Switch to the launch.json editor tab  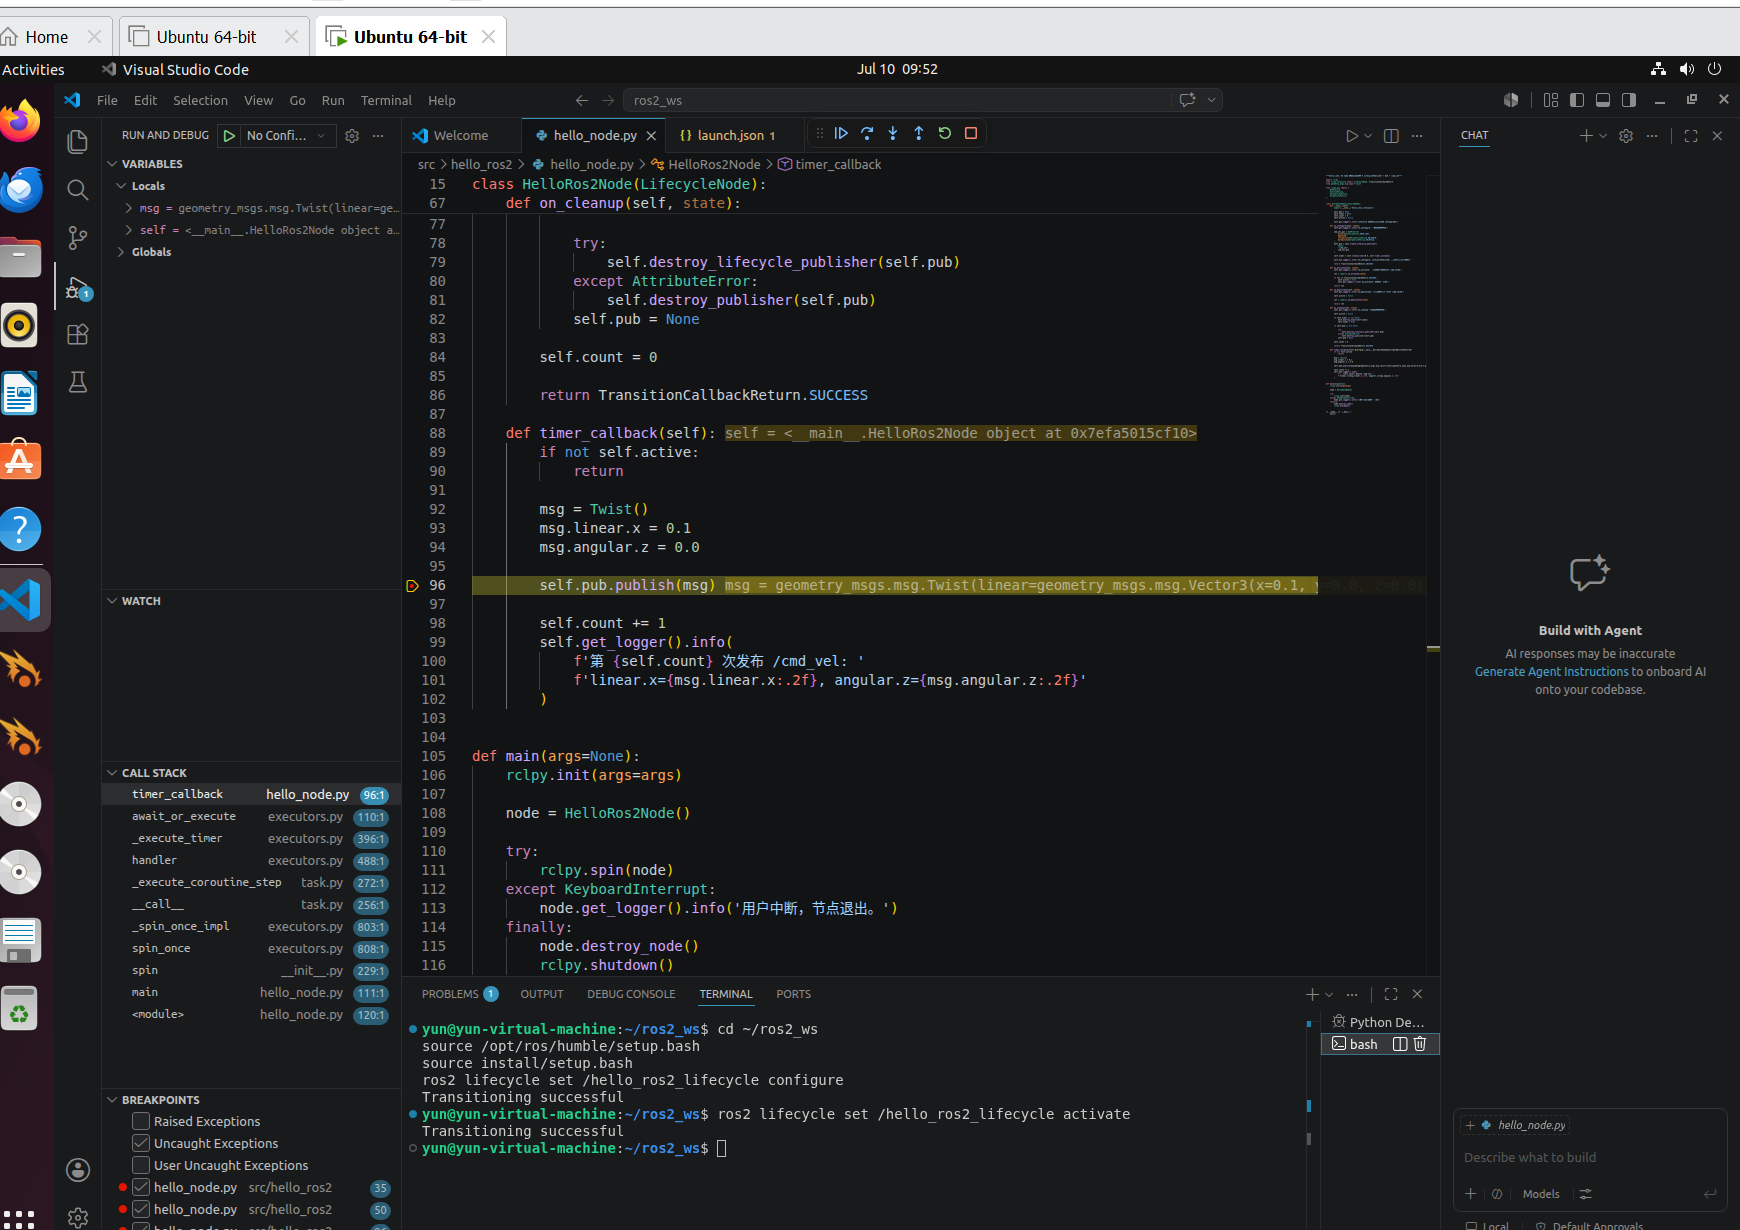728,135
